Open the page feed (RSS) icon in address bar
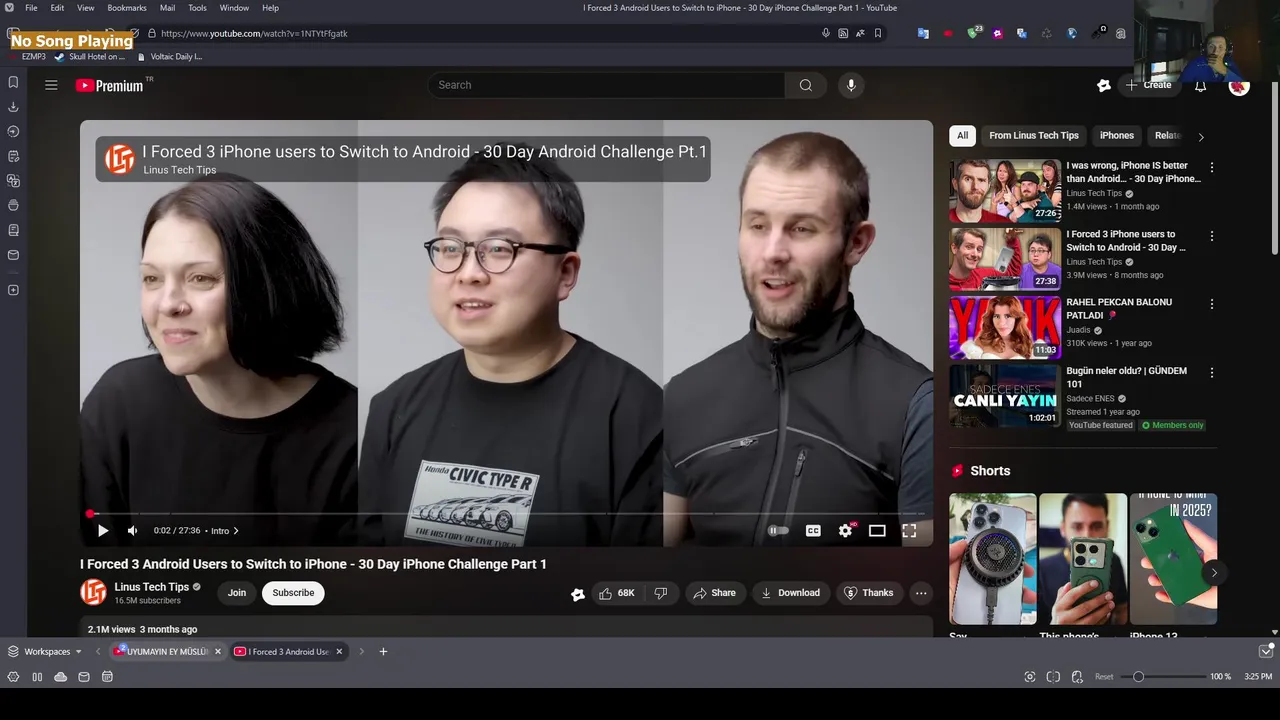The height and width of the screenshot is (720, 1280). point(843,33)
